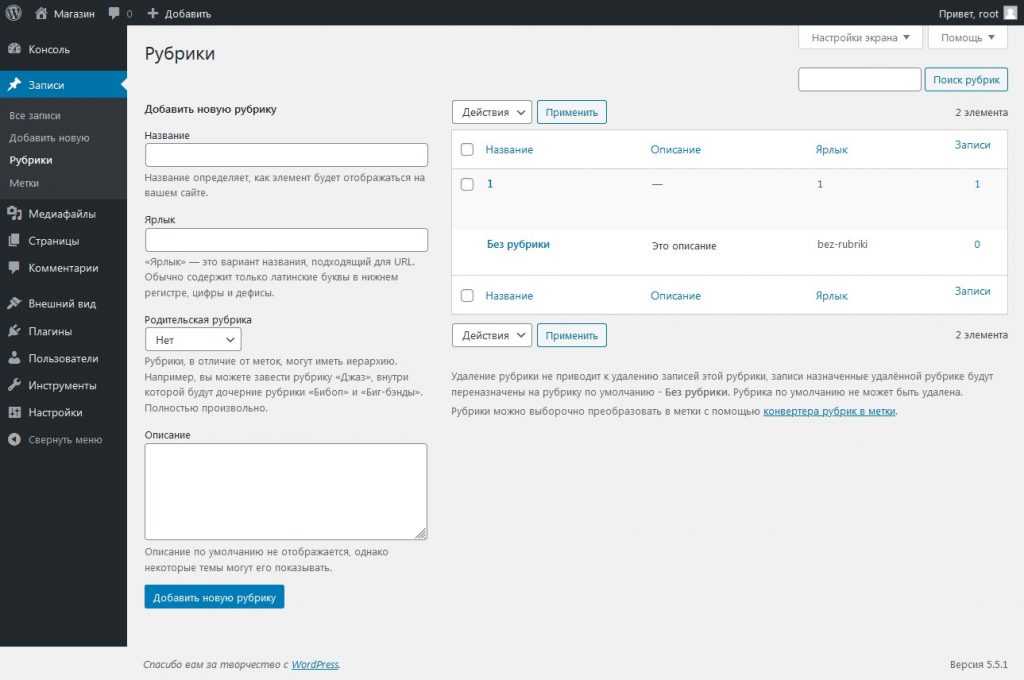Collapse sidebar with Свернуть меню icon
This screenshot has width=1024, height=680.
click(14, 439)
